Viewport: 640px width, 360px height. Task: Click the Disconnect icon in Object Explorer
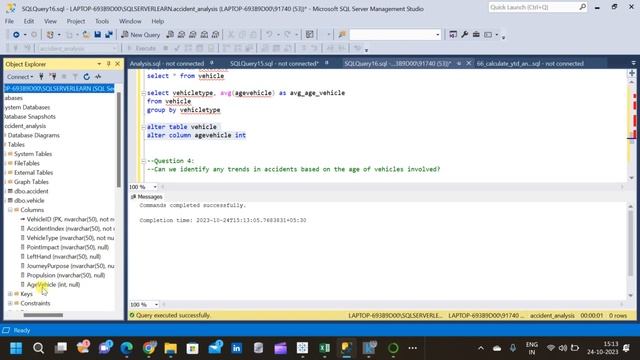(x=53, y=77)
